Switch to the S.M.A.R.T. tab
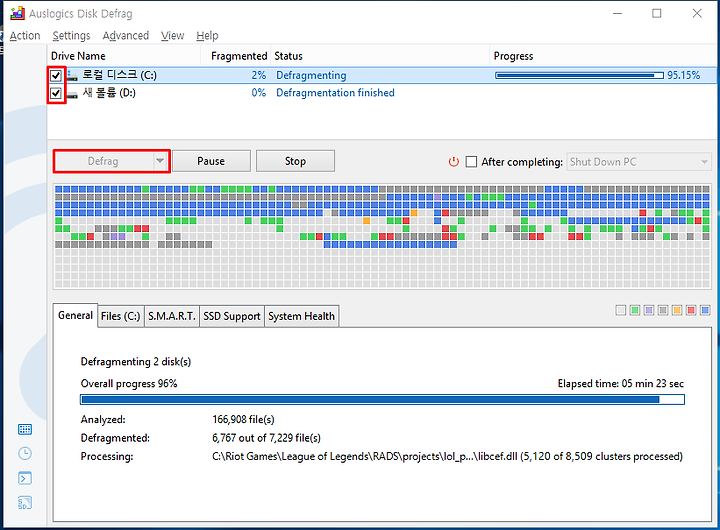 pyautogui.click(x=172, y=316)
